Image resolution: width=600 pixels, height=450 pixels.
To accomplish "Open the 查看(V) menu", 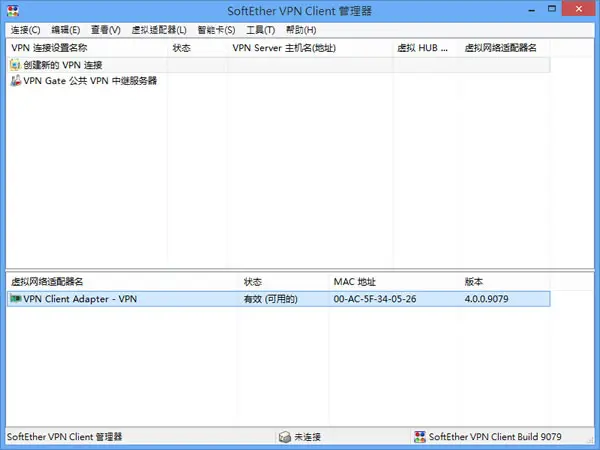I will [106, 30].
